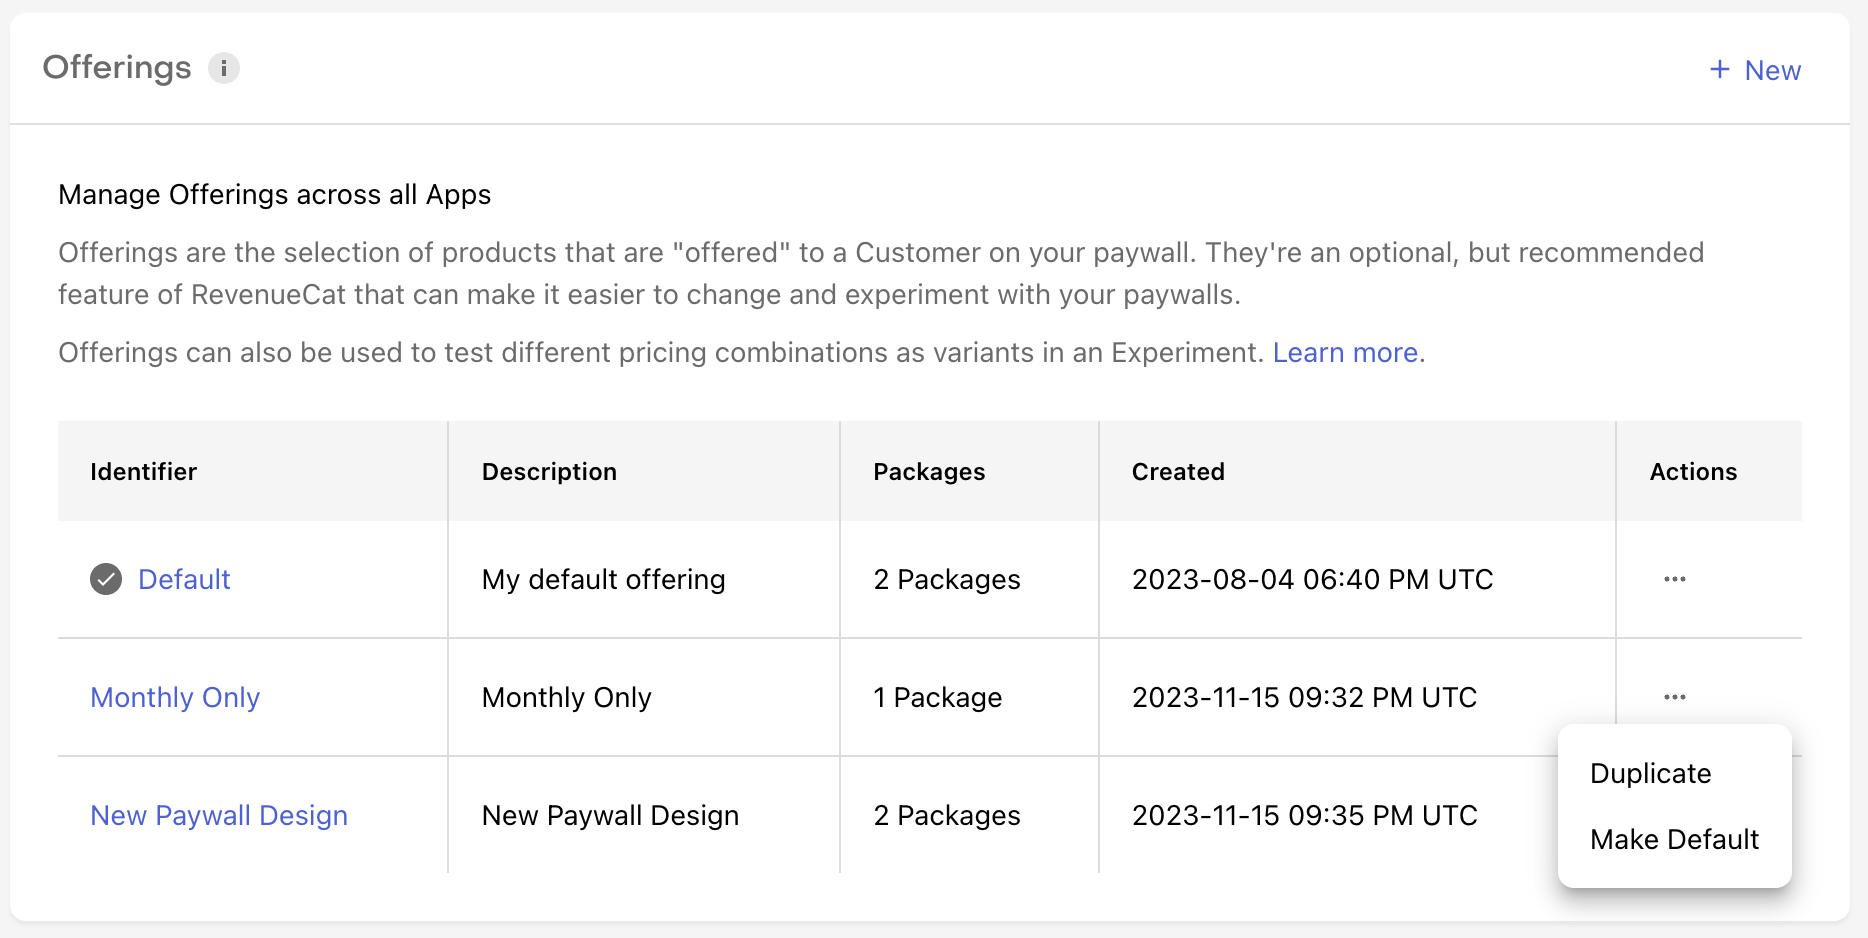The image size is (1868, 938).
Task: Open actions menu for the Default offering
Action: [1675, 579]
